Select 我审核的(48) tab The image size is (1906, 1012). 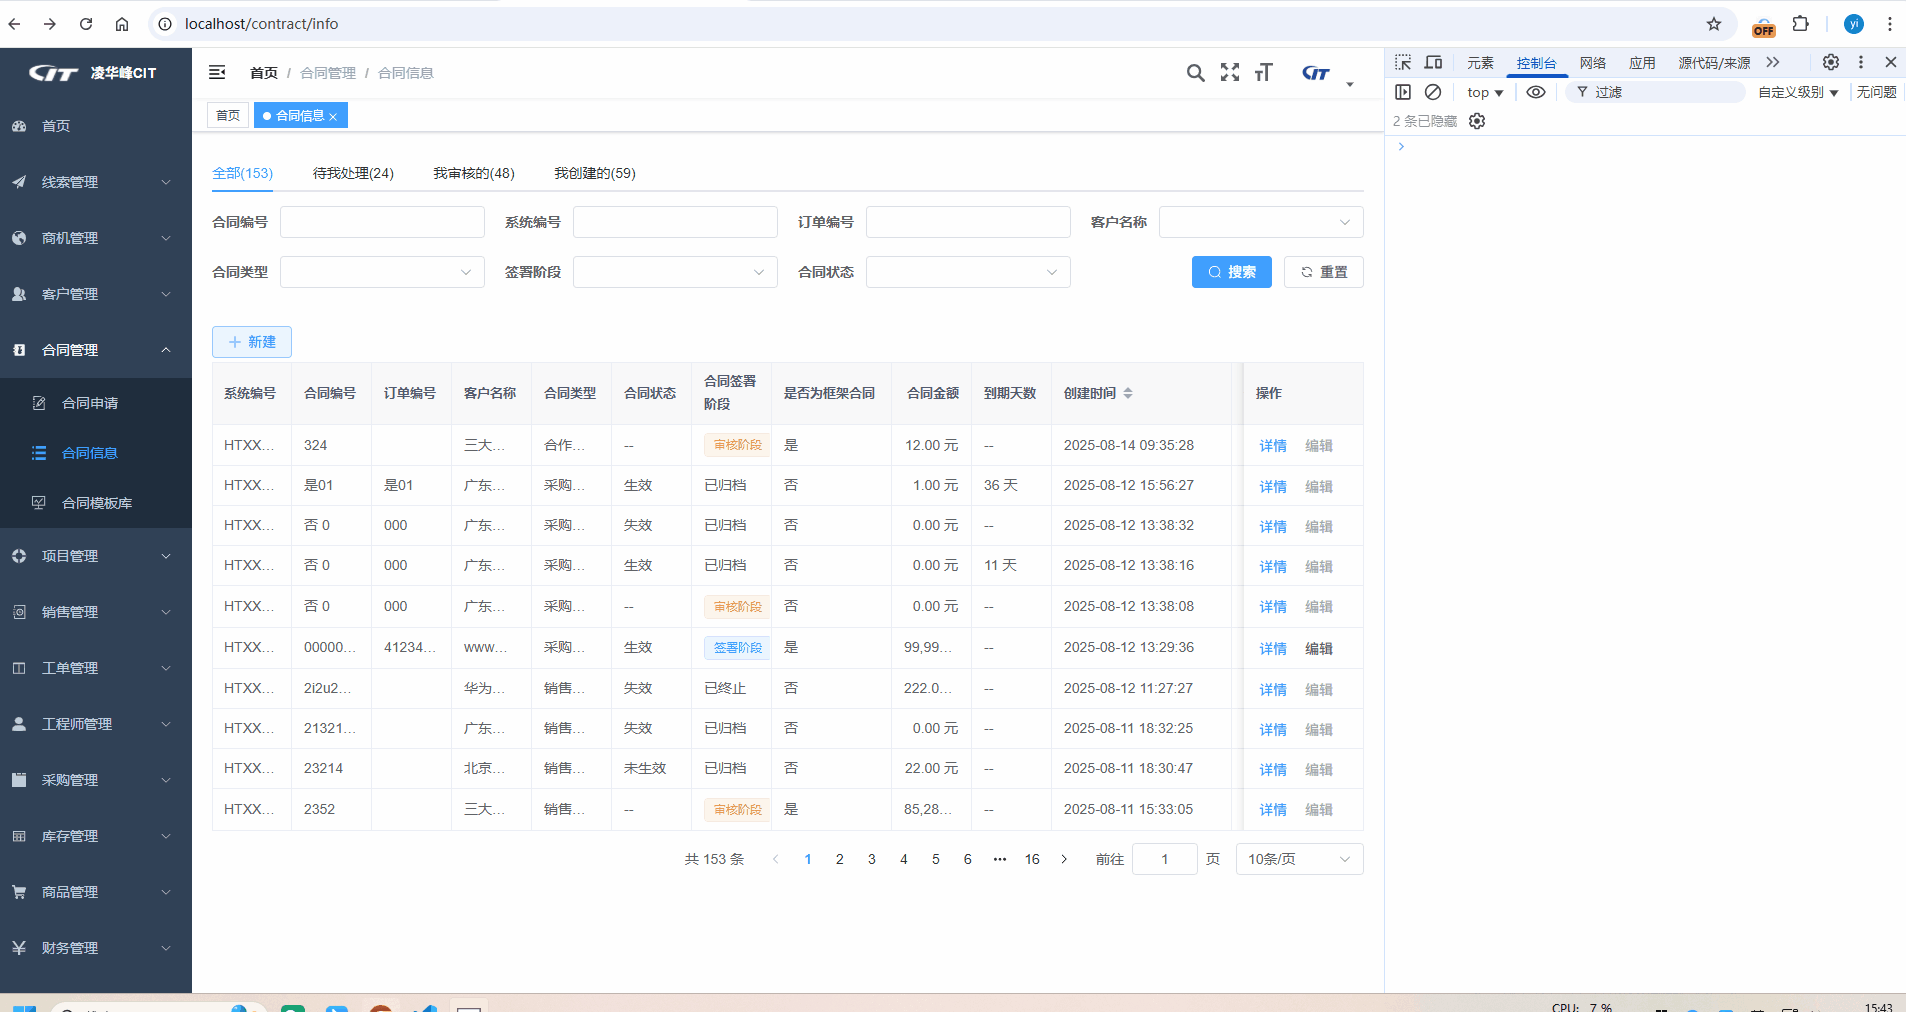coord(474,173)
